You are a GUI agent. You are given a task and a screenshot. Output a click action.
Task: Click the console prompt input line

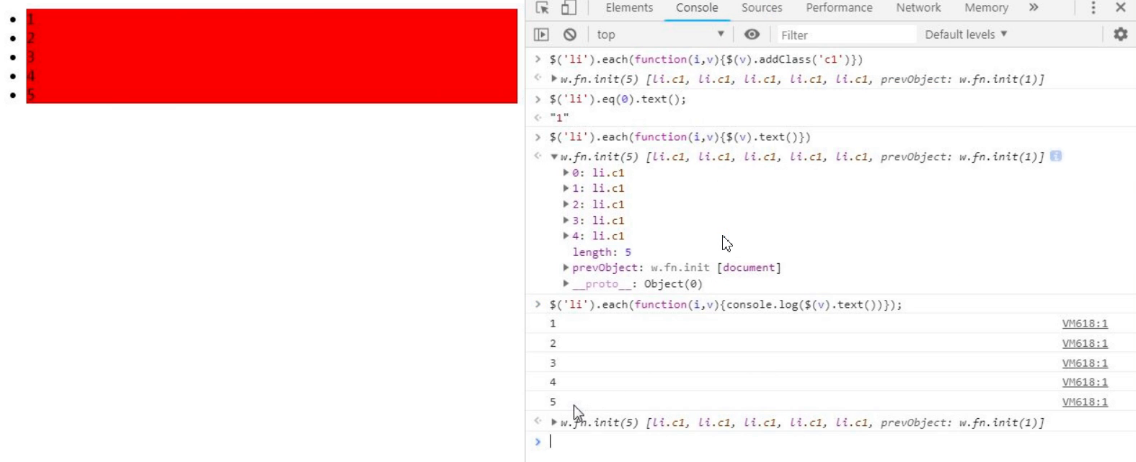pyautogui.click(x=830, y=441)
